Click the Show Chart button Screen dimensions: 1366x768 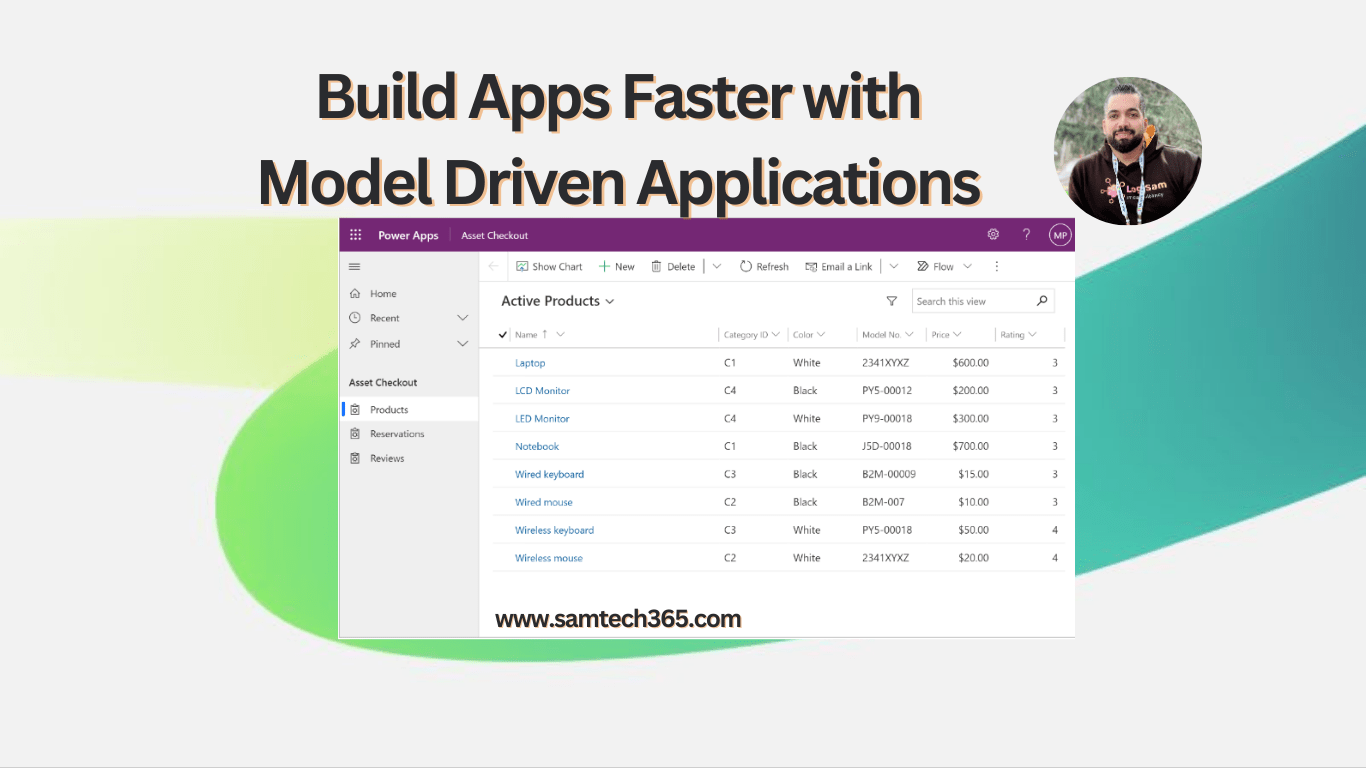(x=549, y=267)
